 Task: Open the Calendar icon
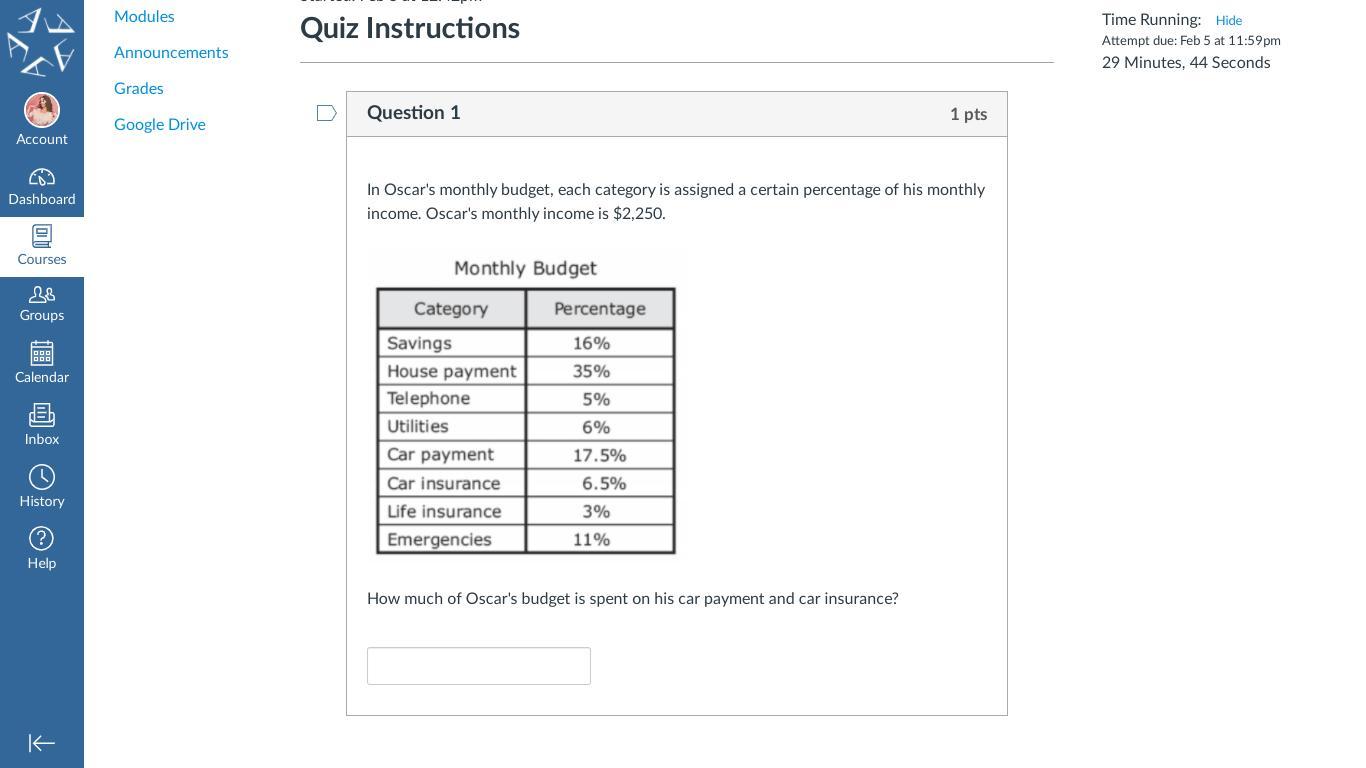[x=42, y=353]
